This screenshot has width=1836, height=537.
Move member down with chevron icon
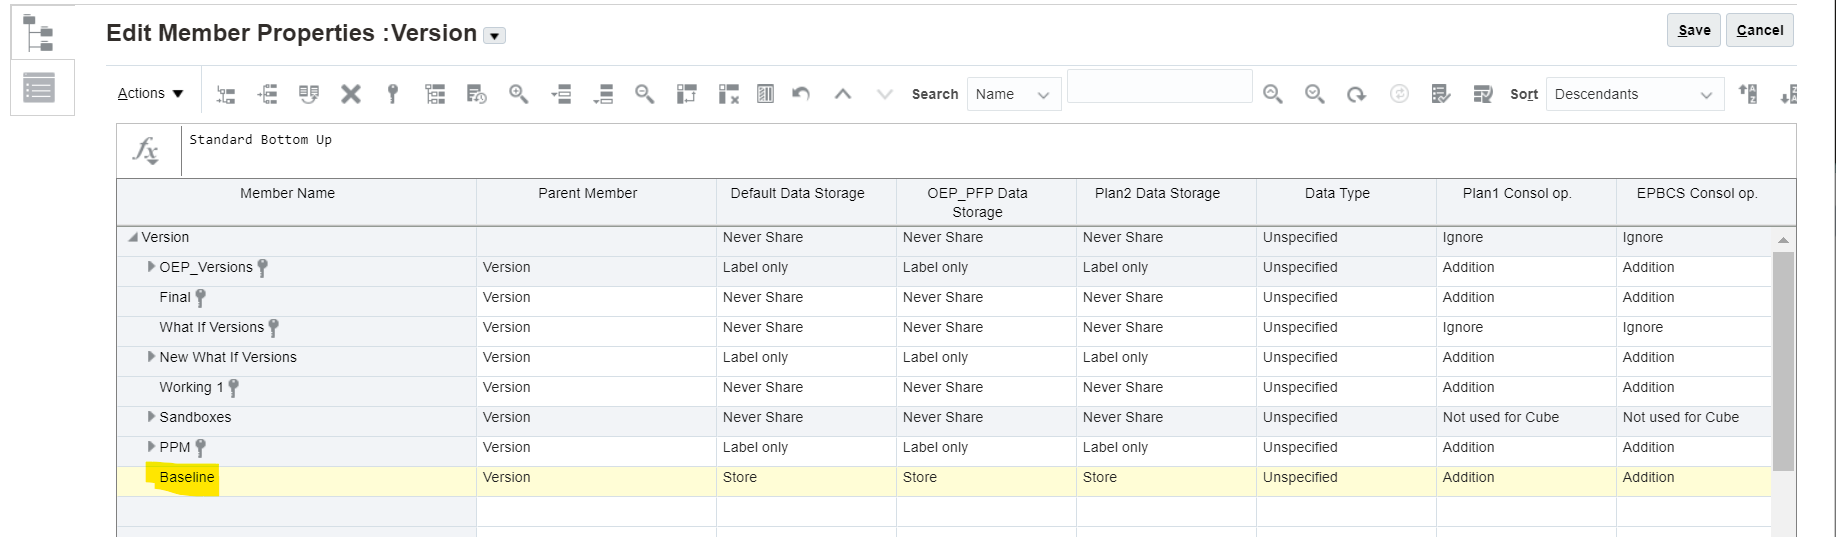(884, 94)
